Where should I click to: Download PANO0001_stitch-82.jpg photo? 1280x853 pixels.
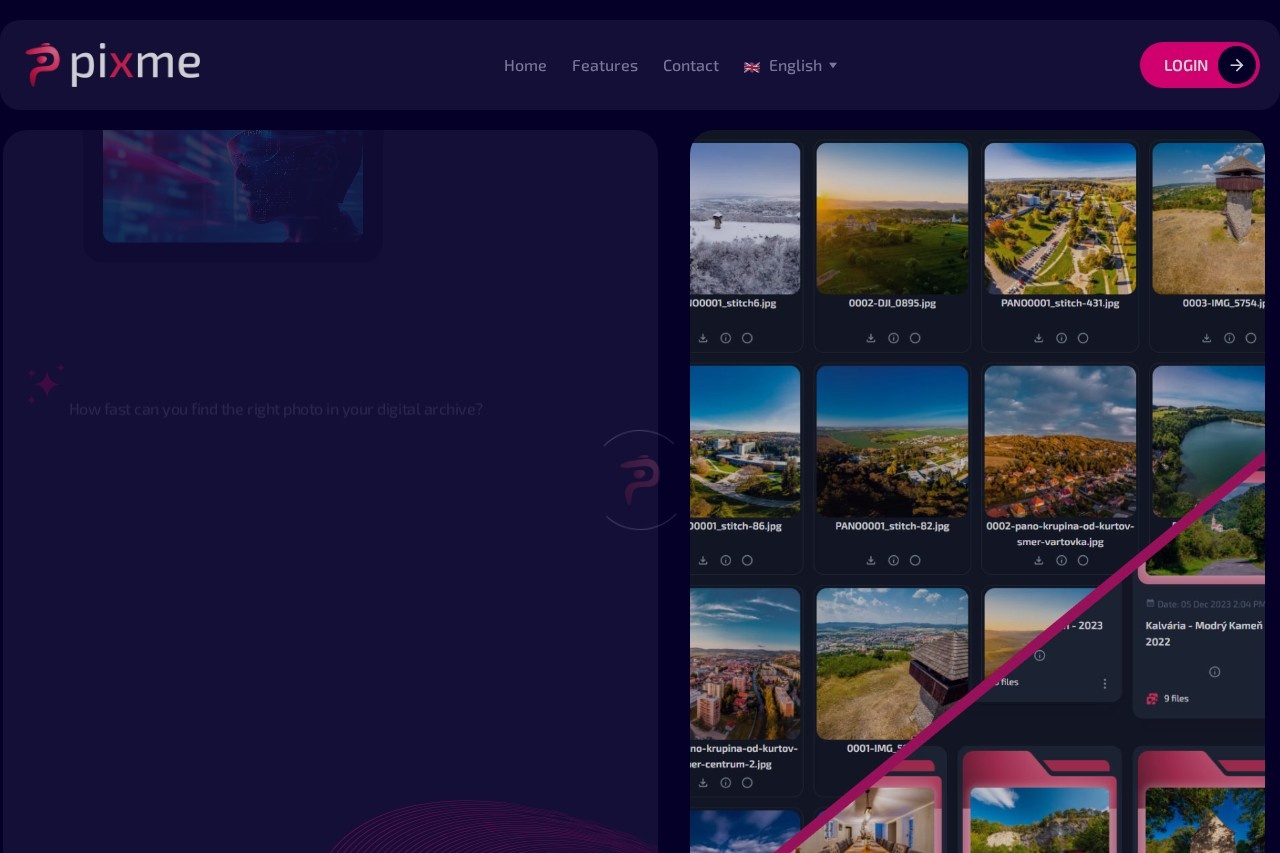click(x=871, y=561)
